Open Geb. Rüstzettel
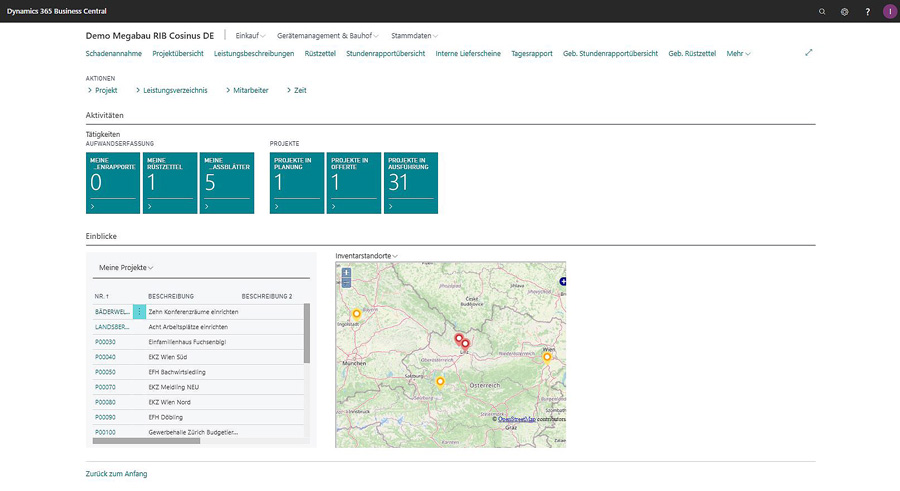Image resolution: width=900 pixels, height=491 pixels. pos(692,53)
